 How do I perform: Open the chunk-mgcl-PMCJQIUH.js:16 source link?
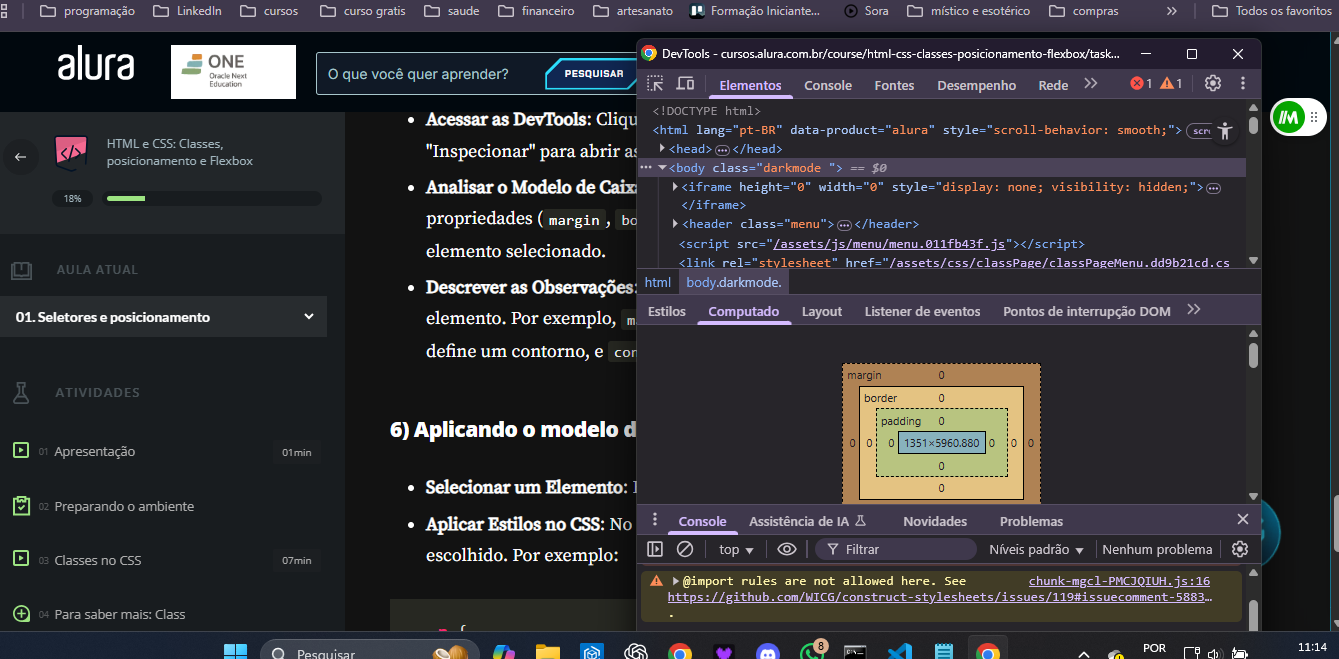pos(1119,581)
